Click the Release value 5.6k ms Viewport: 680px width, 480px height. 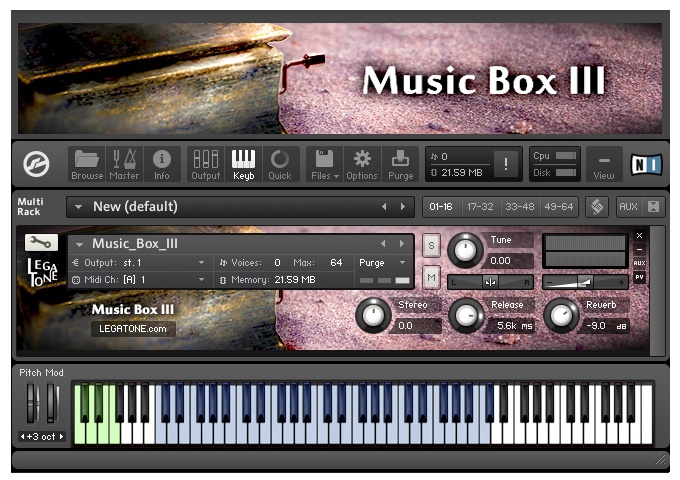pos(514,326)
